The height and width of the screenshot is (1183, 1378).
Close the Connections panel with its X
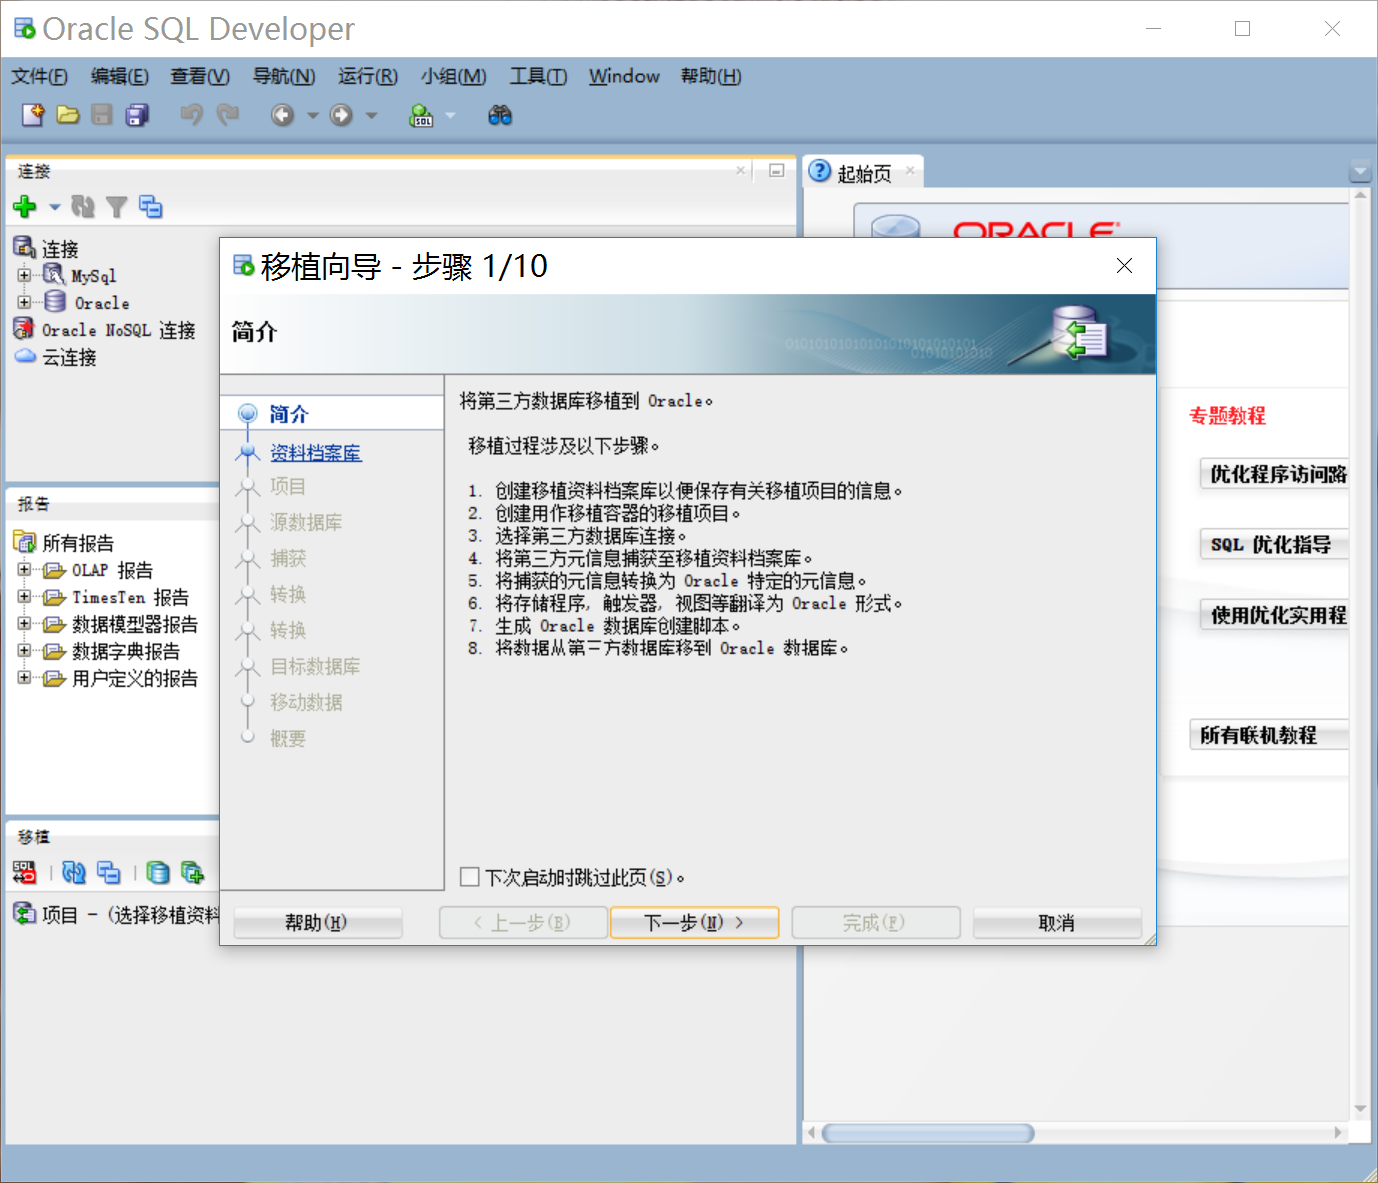coord(741,171)
